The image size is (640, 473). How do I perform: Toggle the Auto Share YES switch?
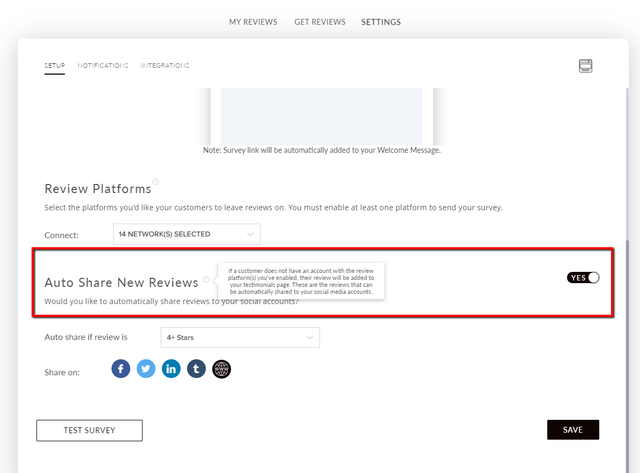coord(583,278)
